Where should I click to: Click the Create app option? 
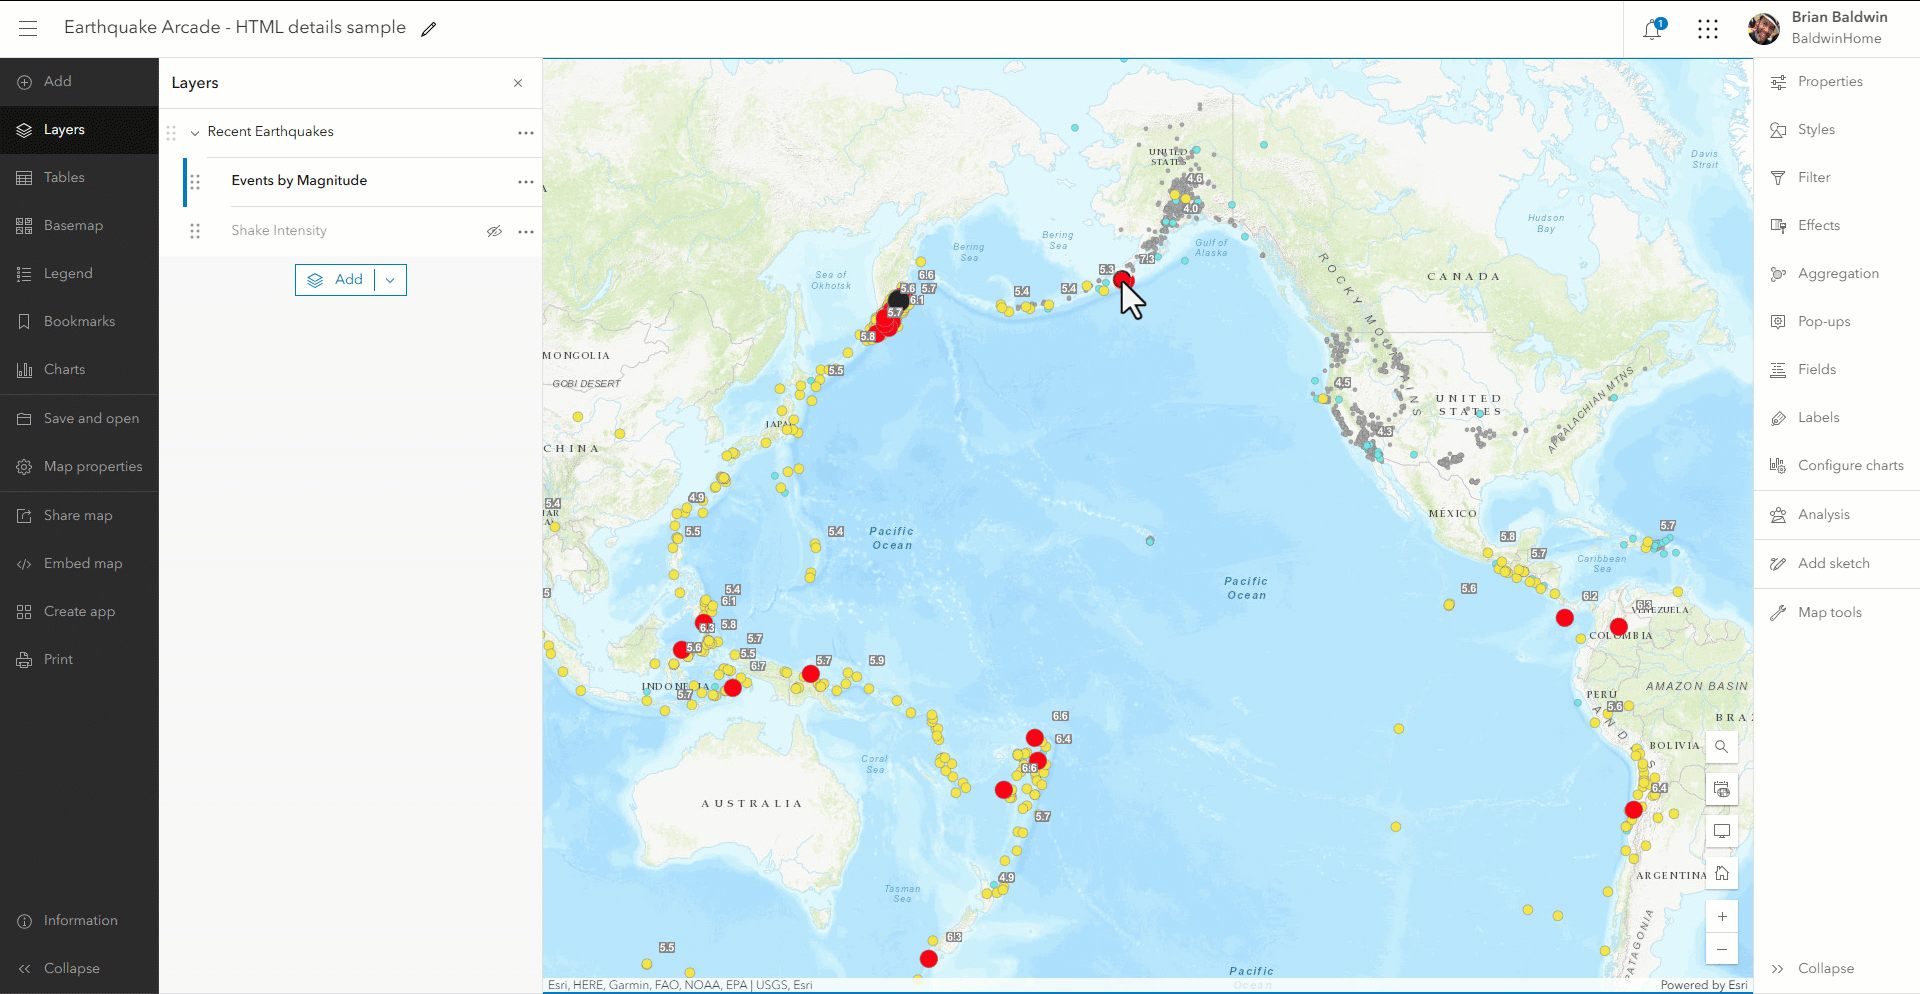(80, 611)
